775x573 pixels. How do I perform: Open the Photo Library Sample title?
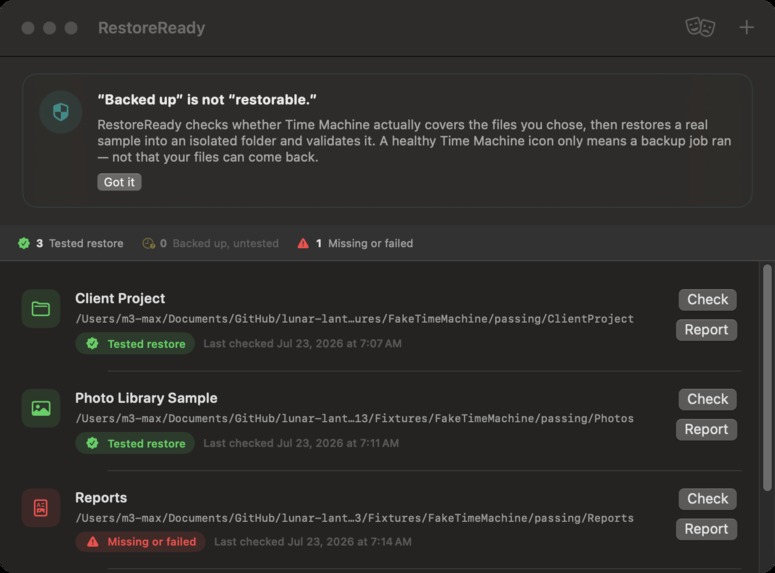point(146,398)
